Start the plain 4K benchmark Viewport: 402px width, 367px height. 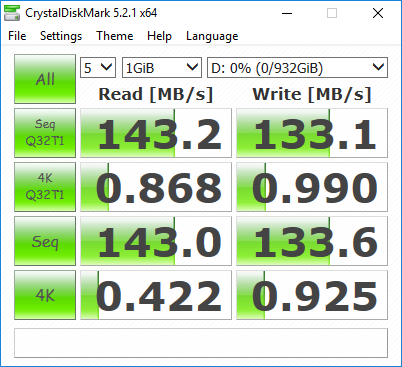coord(45,295)
